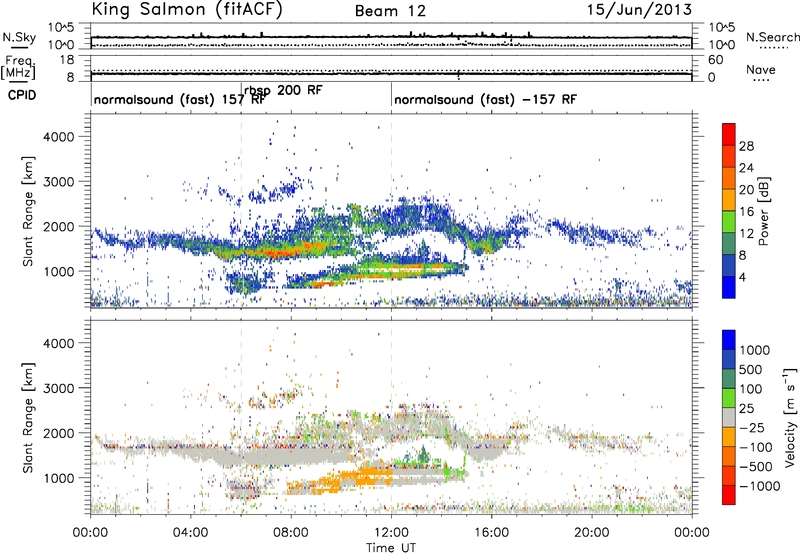The width and height of the screenshot is (800, 554).
Task: Click the 'CPID' row label
Action: tap(22, 95)
